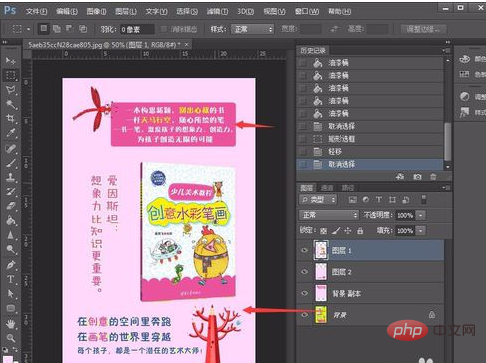Select the Sharpen/Blur tool

(11, 235)
